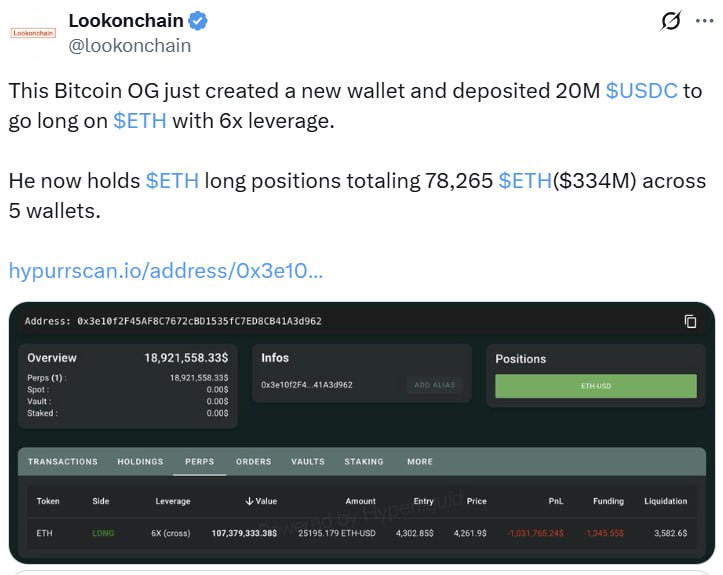Screen dimensions: 723x575
Task: Open the Orders tab
Action: click(253, 462)
